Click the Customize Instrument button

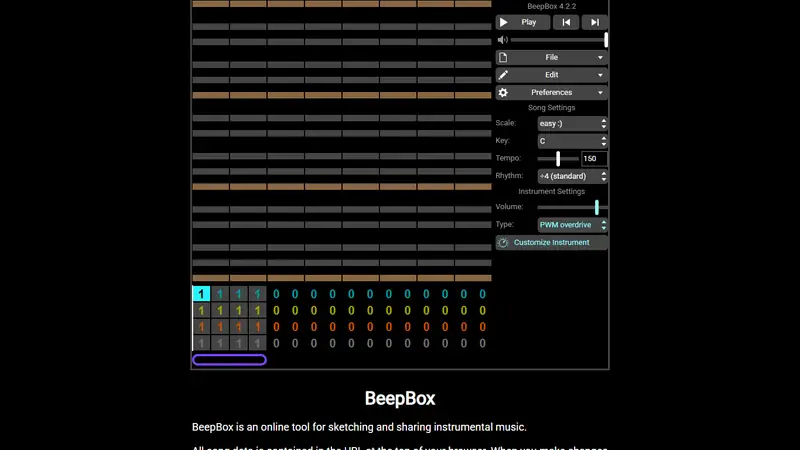point(552,242)
